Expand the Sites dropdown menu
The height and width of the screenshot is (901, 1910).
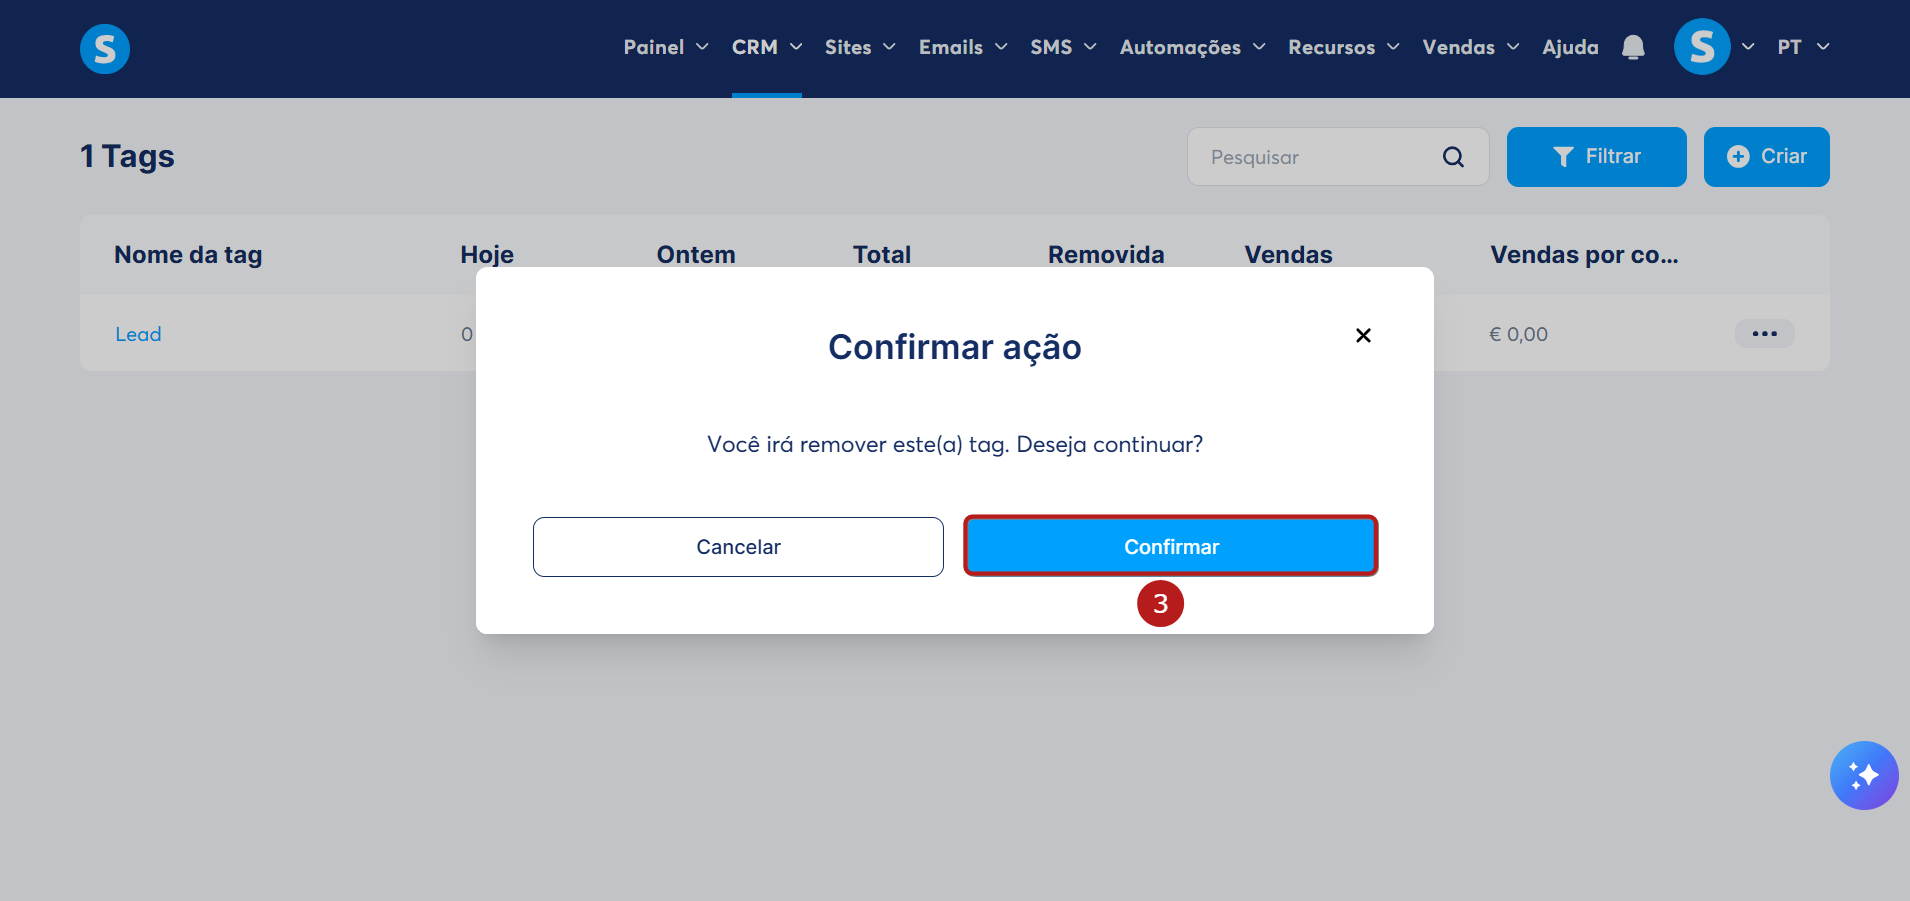coord(860,47)
